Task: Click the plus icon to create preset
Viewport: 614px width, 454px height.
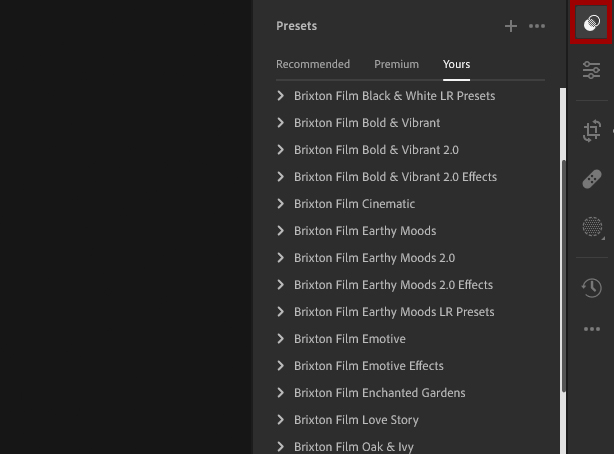Action: [x=511, y=26]
